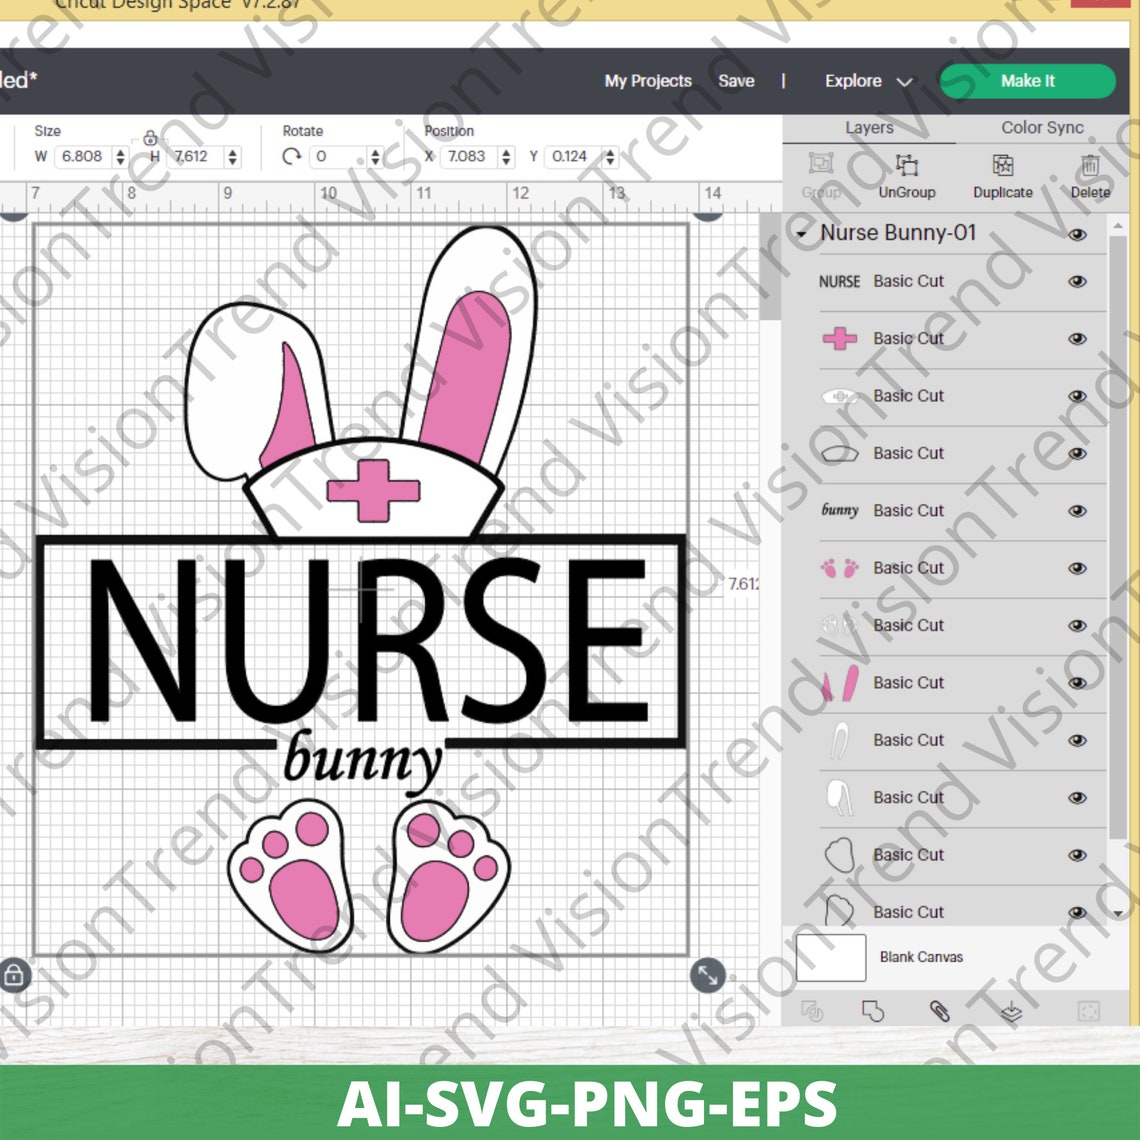
Task: Collapse the Nurse Bunny-01 layer group
Action: [x=801, y=233]
